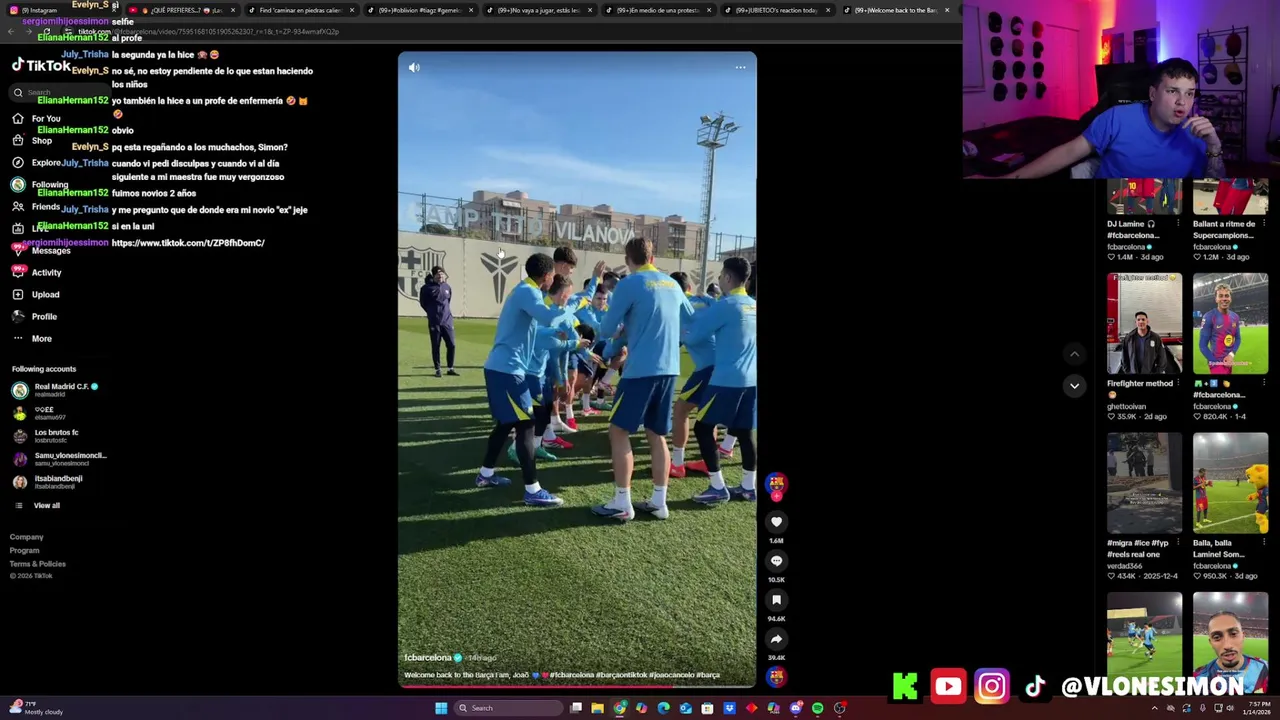Close the Welcome back to the Barça tab
1280x720 pixels.
click(947, 10)
